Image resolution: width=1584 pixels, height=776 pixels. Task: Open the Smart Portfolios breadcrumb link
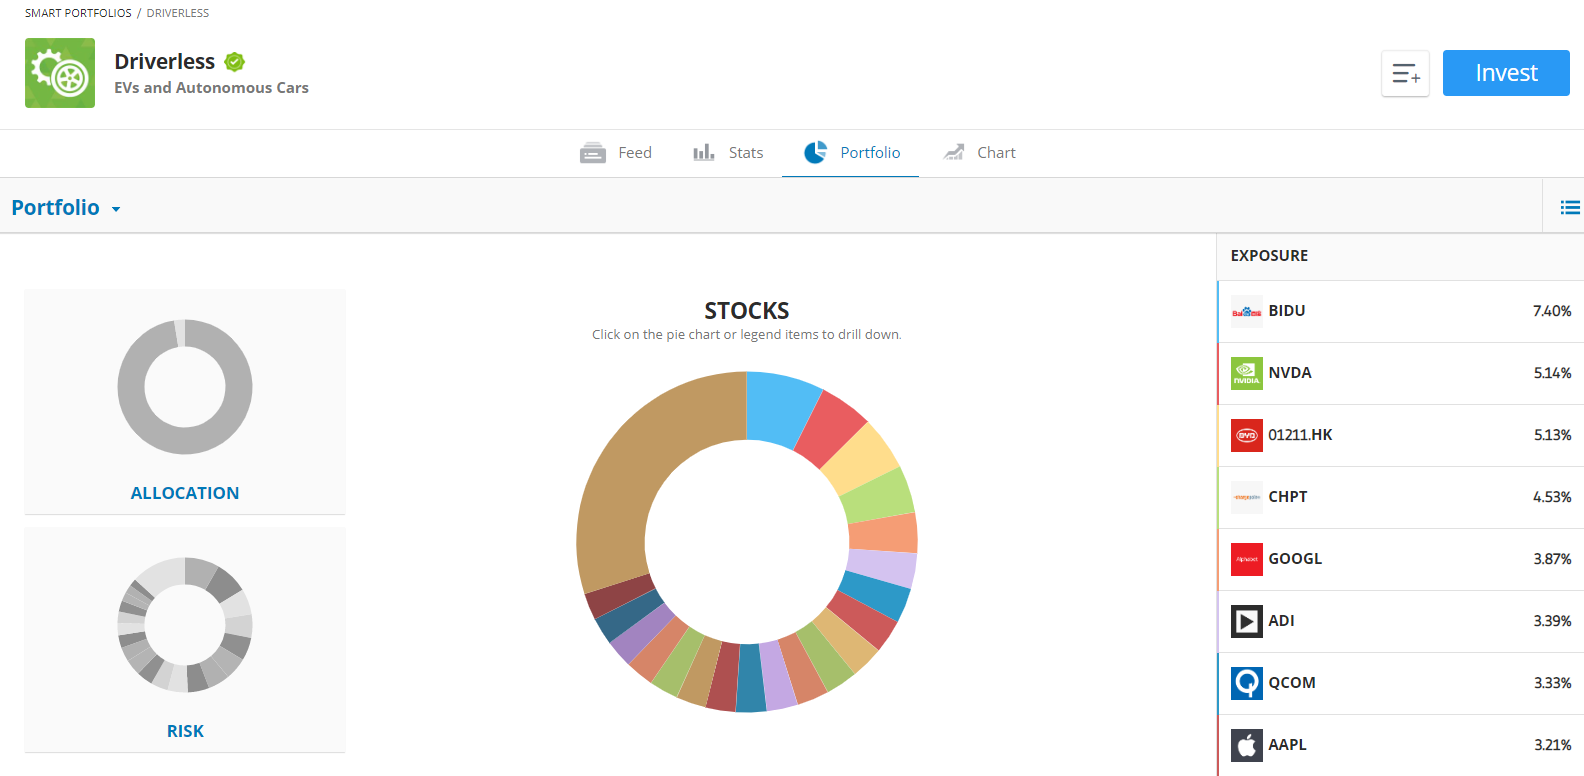point(78,13)
